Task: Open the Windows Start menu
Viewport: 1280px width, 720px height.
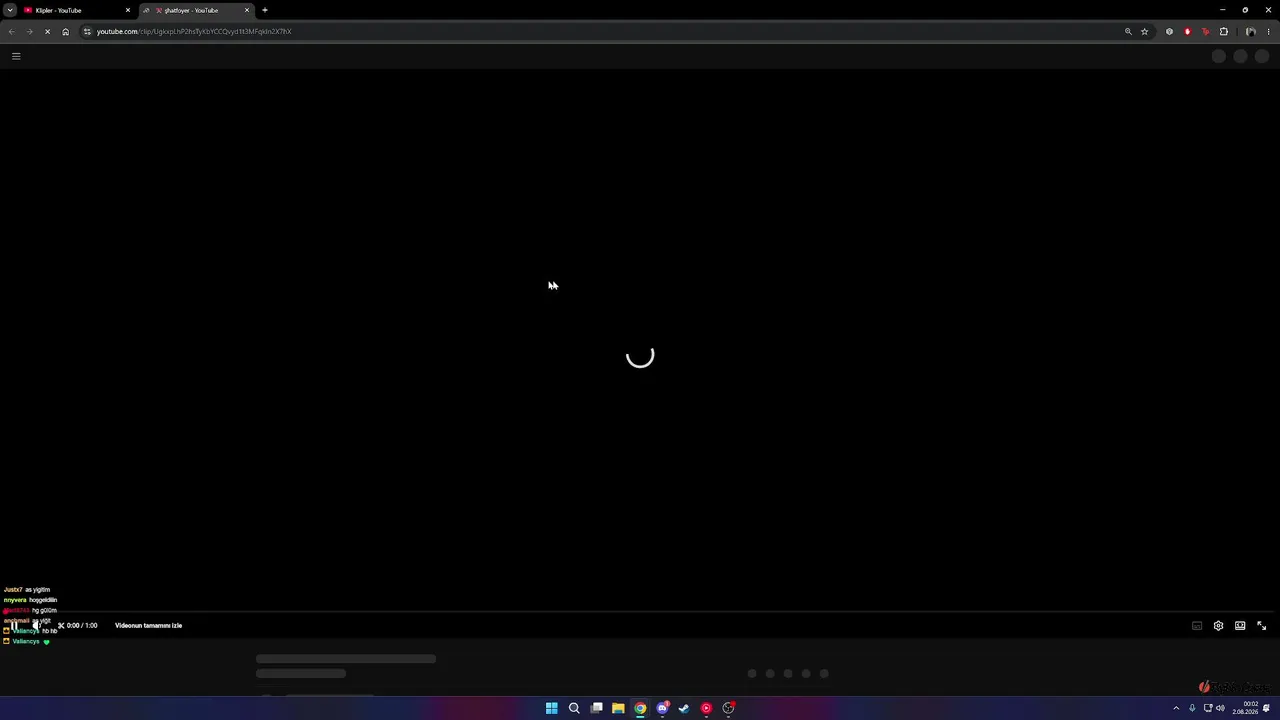Action: coord(551,708)
